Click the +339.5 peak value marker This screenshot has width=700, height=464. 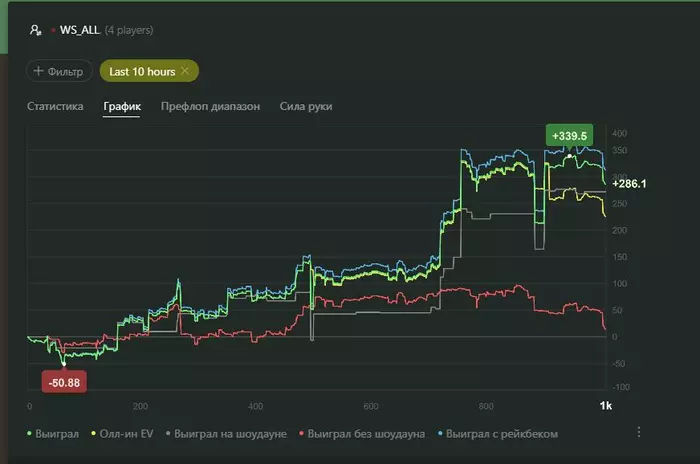click(569, 136)
